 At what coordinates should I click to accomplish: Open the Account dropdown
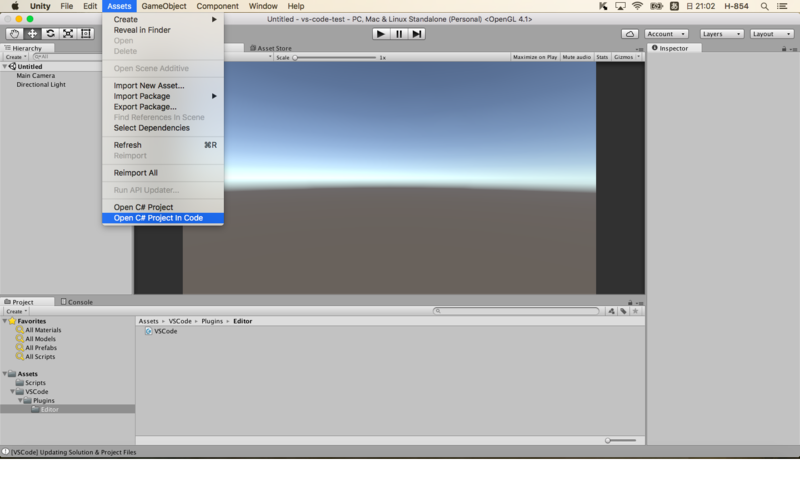point(666,34)
